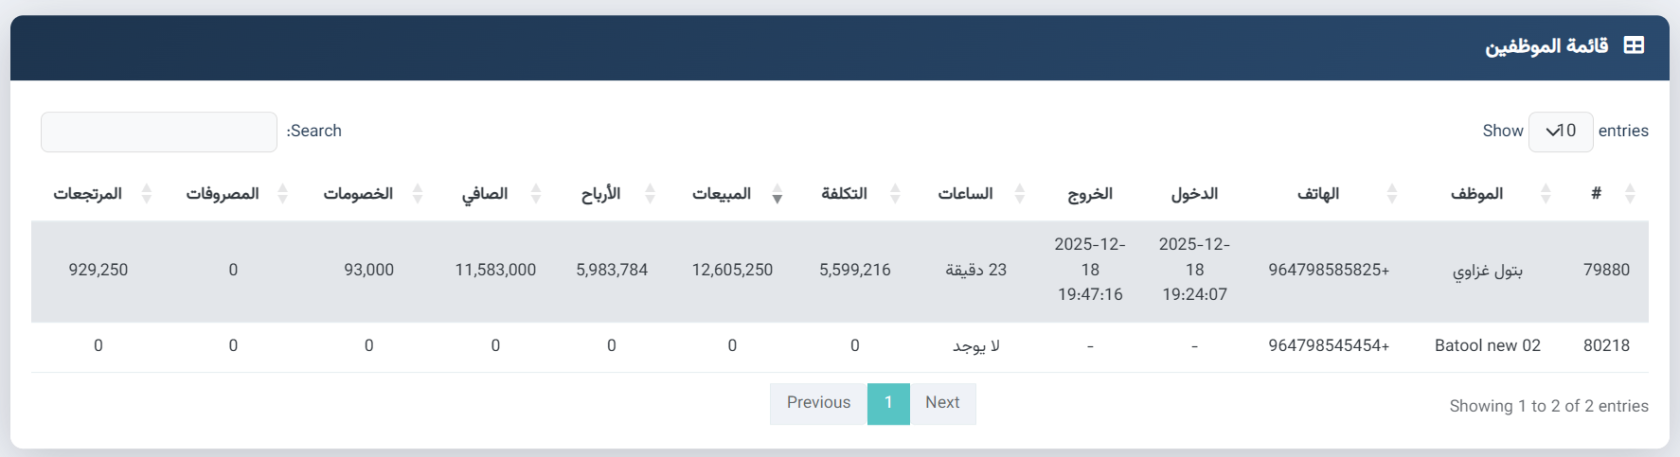Sort by المصروفات column arrows
The width and height of the screenshot is (1680, 457).
(283, 194)
